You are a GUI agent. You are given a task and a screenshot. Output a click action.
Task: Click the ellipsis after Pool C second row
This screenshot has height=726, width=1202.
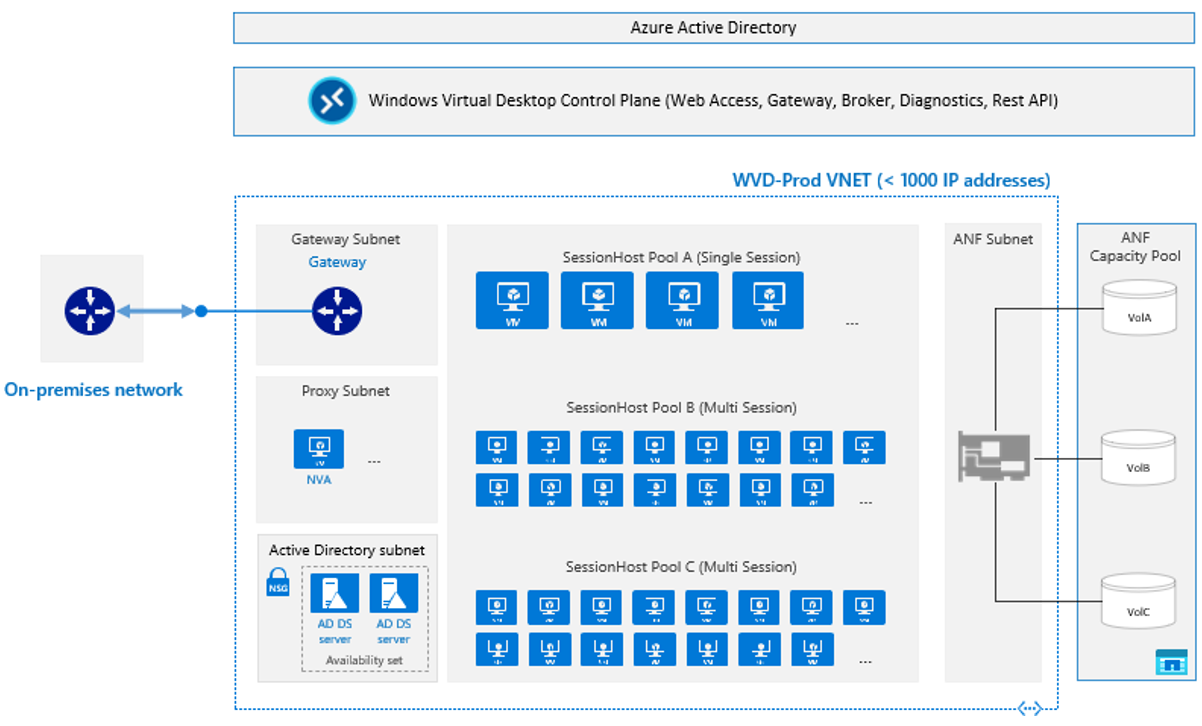pos(865,661)
